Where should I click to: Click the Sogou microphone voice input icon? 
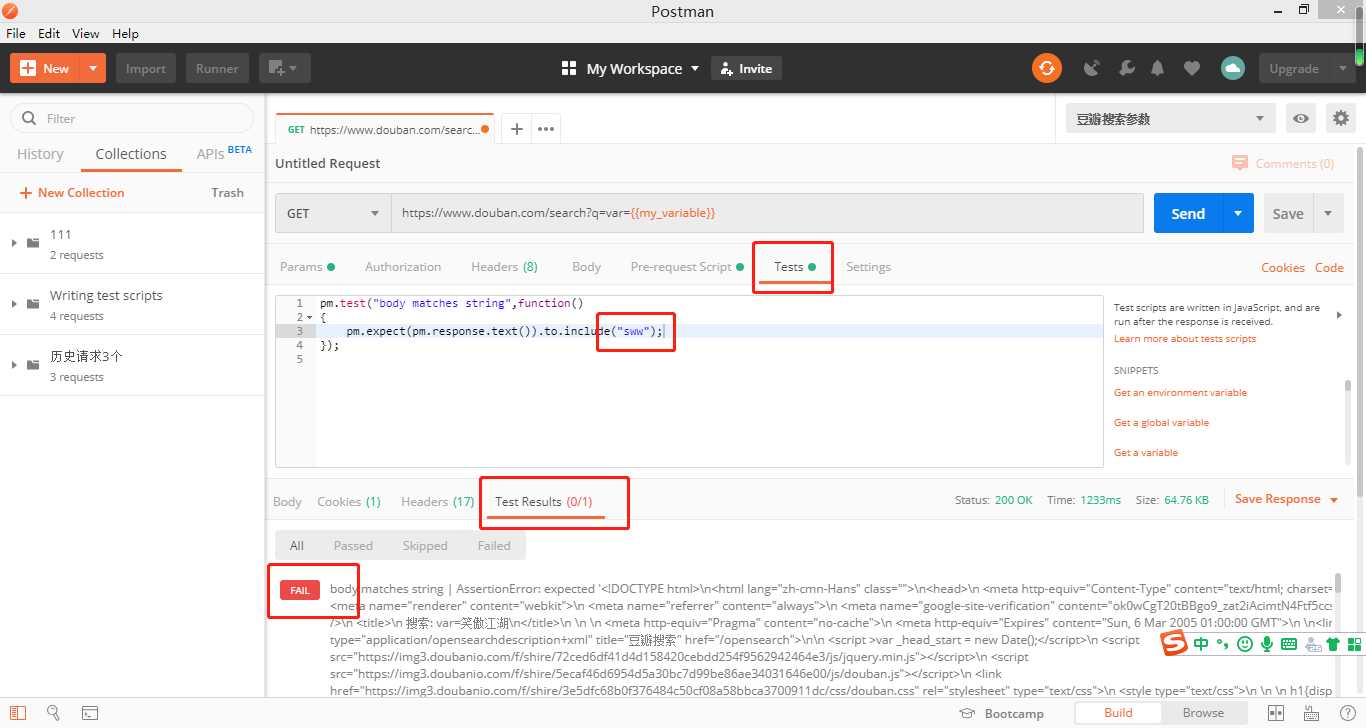[1267, 645]
